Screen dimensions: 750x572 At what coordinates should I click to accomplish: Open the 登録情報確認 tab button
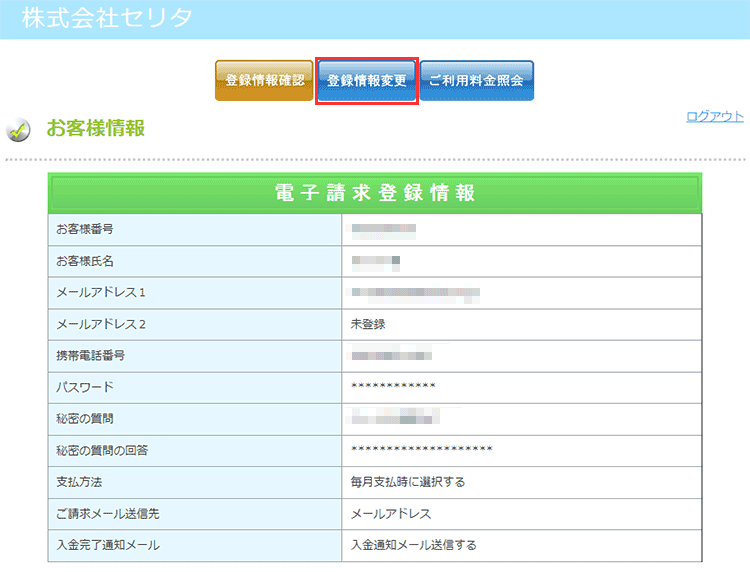(264, 81)
